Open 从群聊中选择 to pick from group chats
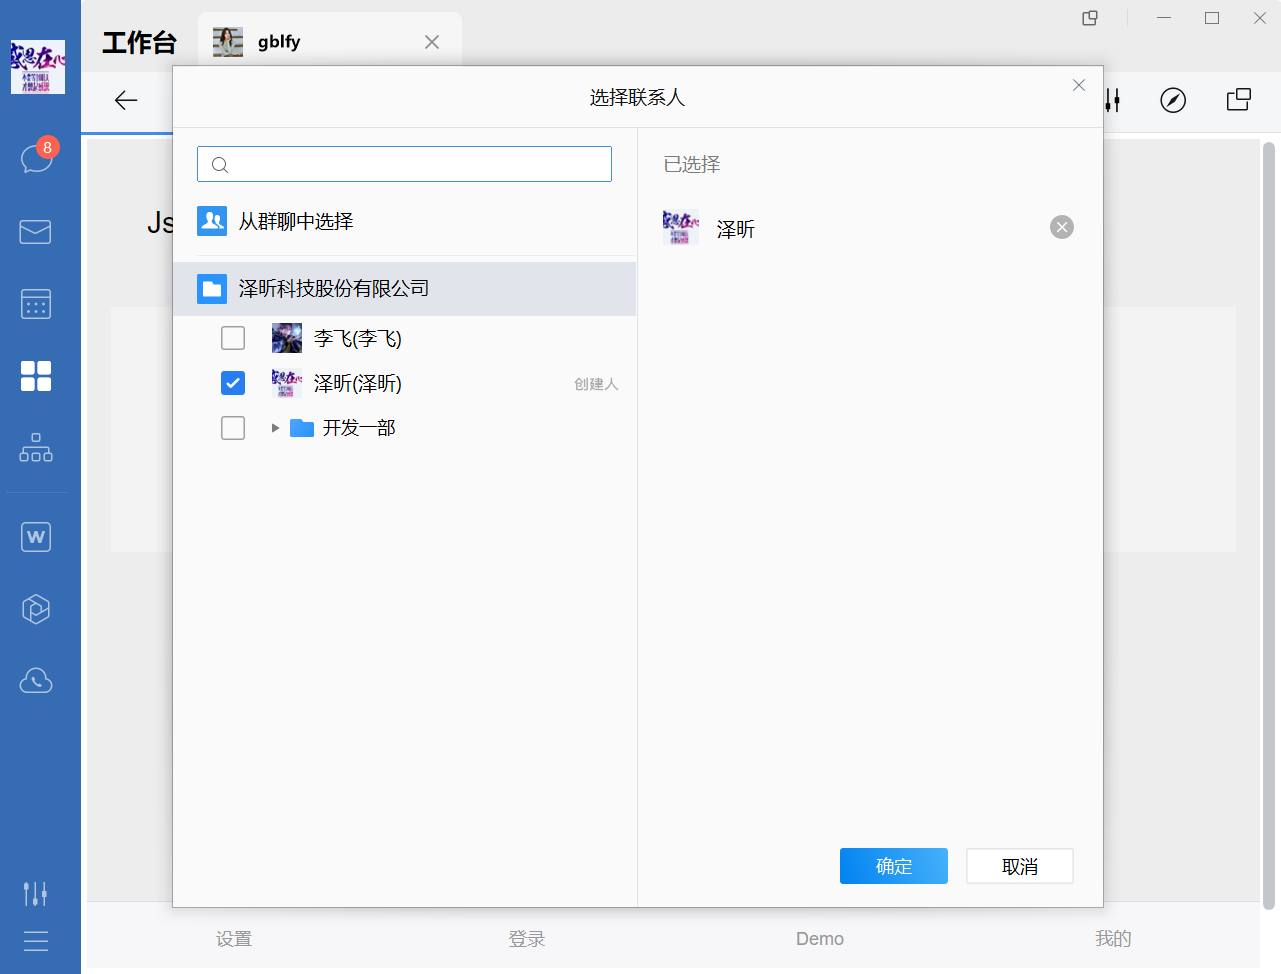 pos(296,221)
